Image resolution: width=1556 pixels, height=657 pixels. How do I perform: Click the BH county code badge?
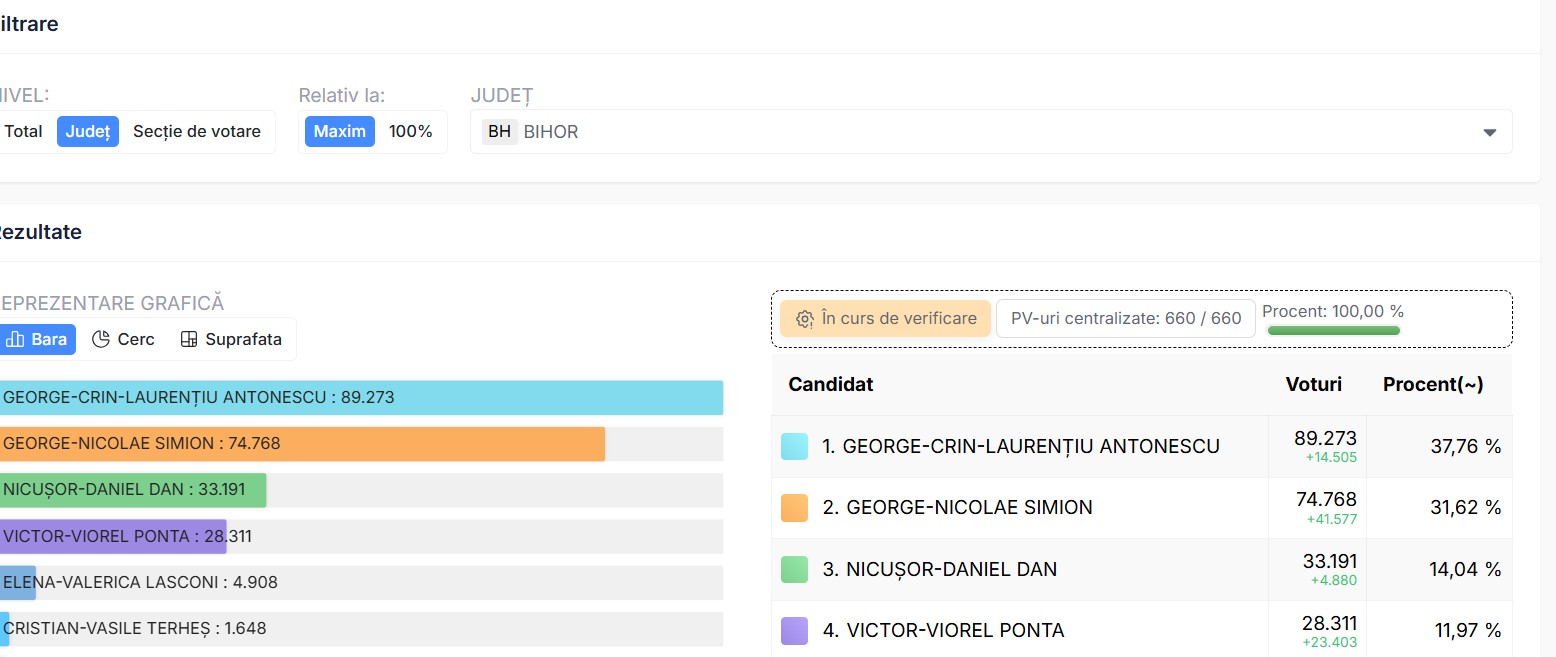pos(499,132)
